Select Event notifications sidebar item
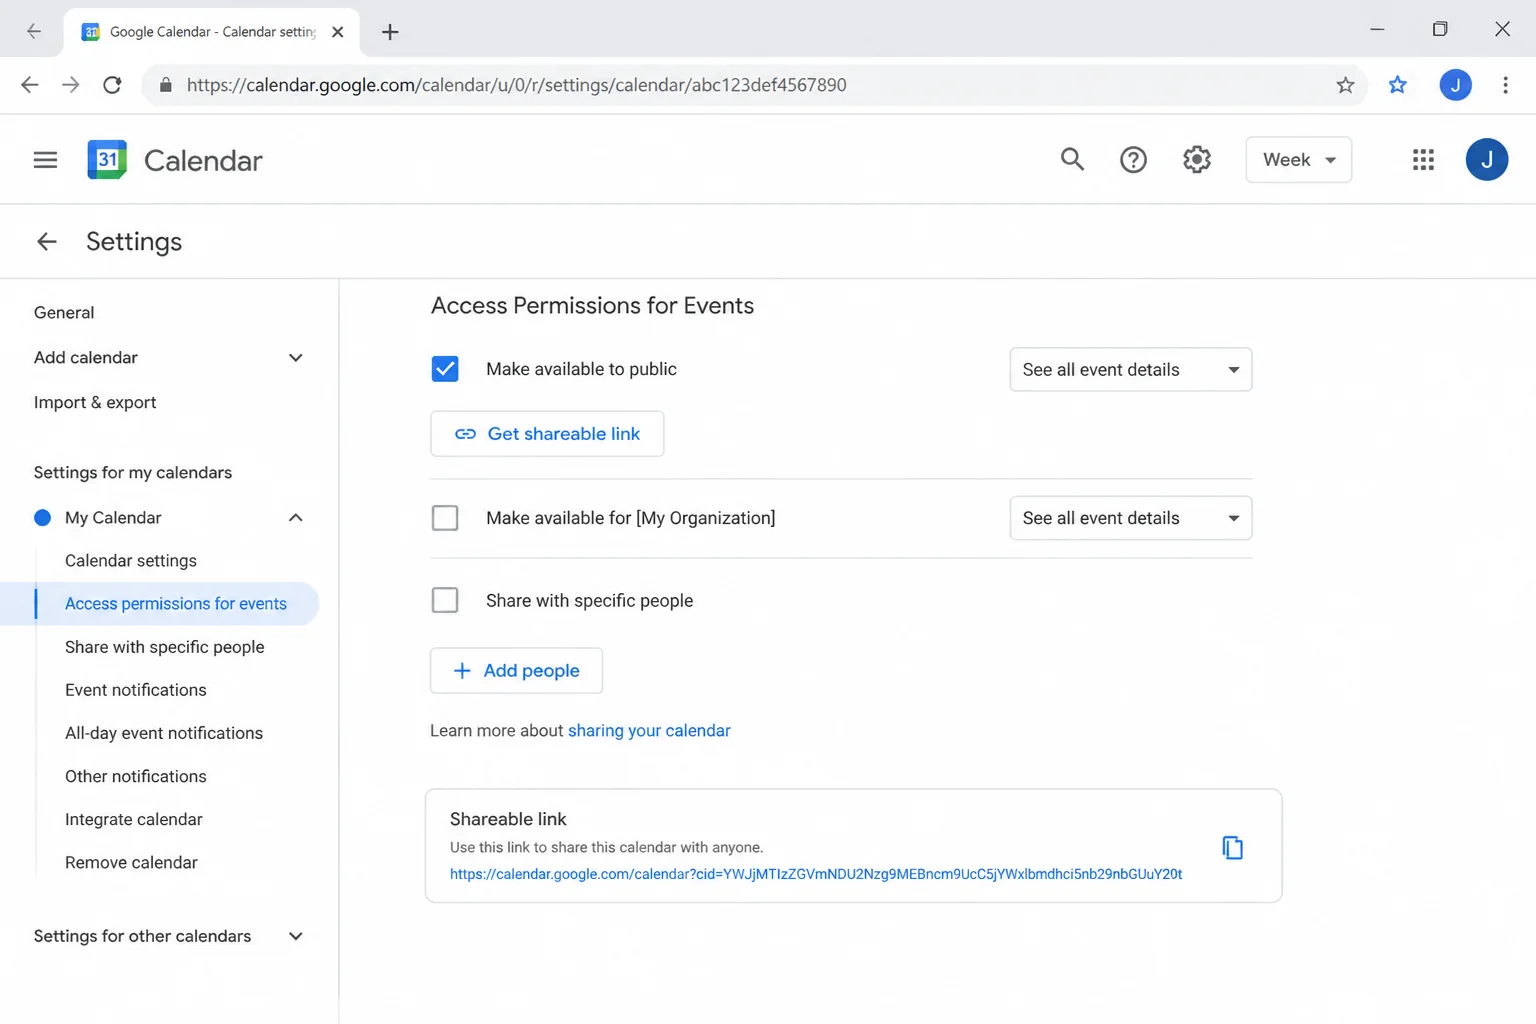The height and width of the screenshot is (1024, 1536). pos(136,690)
